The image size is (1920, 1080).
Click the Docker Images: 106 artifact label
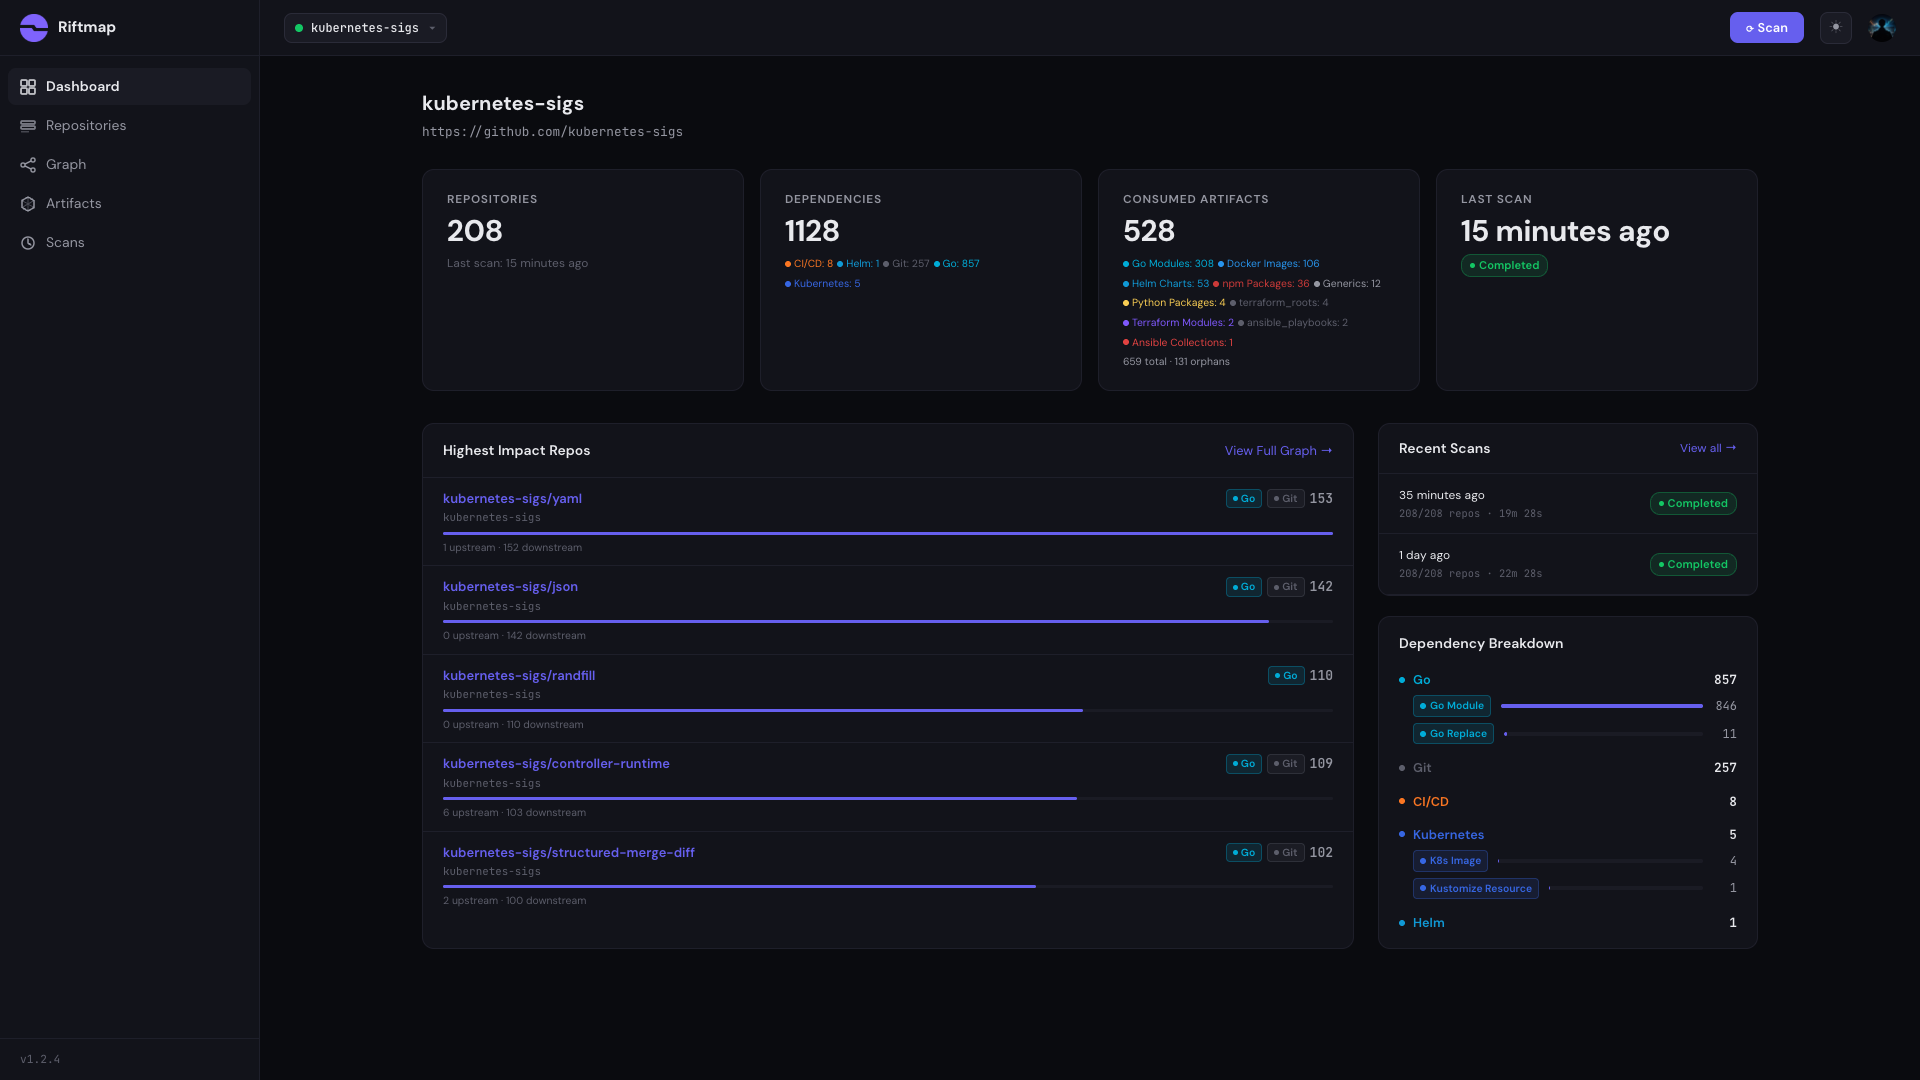1269,264
